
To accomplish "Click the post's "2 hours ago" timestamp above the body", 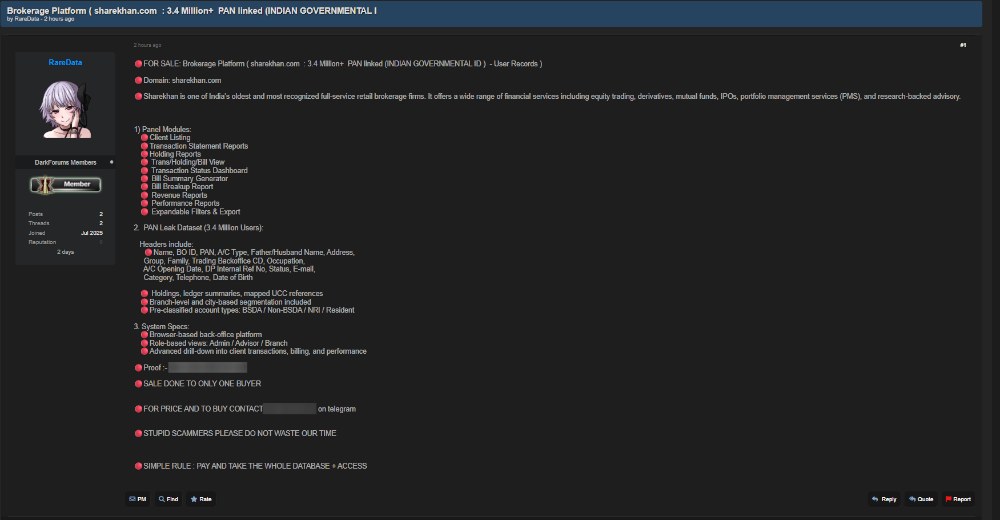I will [x=146, y=45].
